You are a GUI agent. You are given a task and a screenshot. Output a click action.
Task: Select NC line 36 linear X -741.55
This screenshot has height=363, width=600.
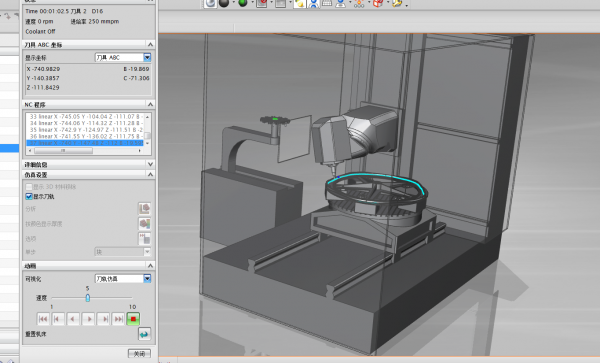[85, 136]
